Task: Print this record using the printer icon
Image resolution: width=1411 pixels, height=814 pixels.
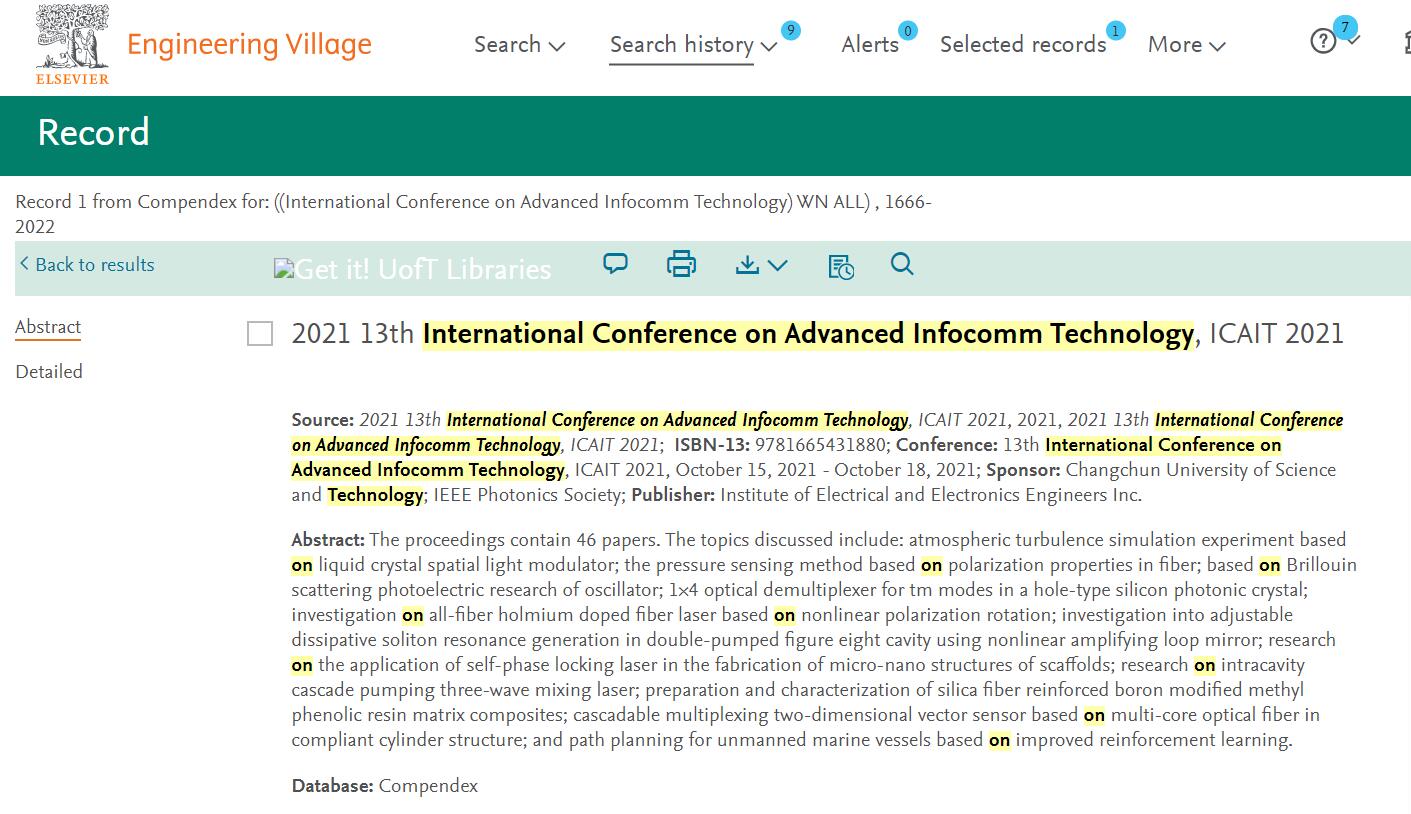Action: [x=681, y=264]
